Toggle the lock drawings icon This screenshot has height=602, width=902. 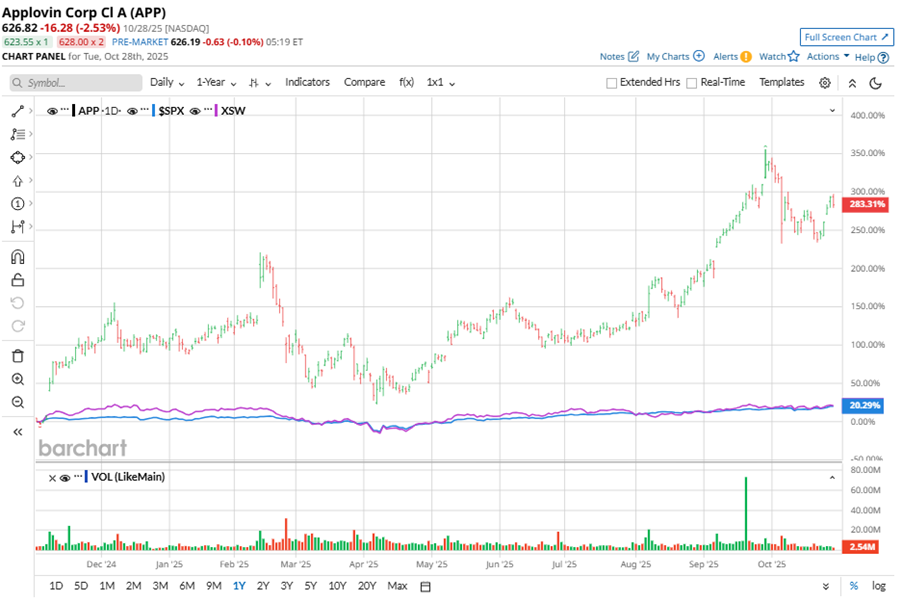tap(18, 280)
